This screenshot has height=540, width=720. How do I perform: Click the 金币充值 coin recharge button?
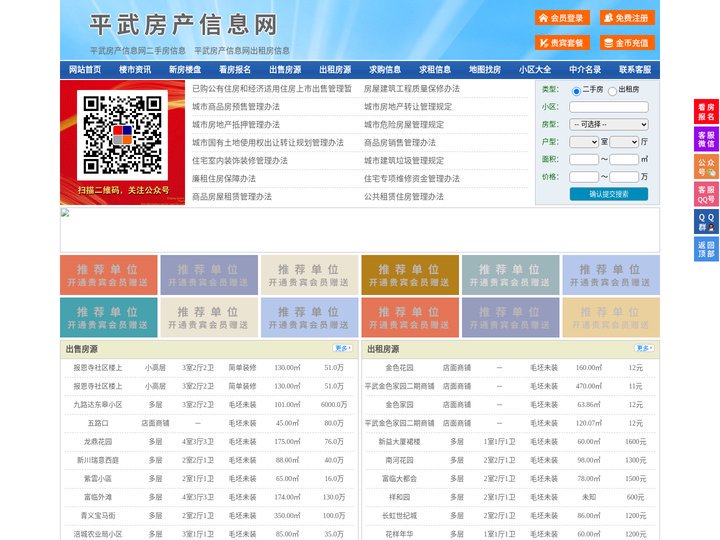point(627,43)
